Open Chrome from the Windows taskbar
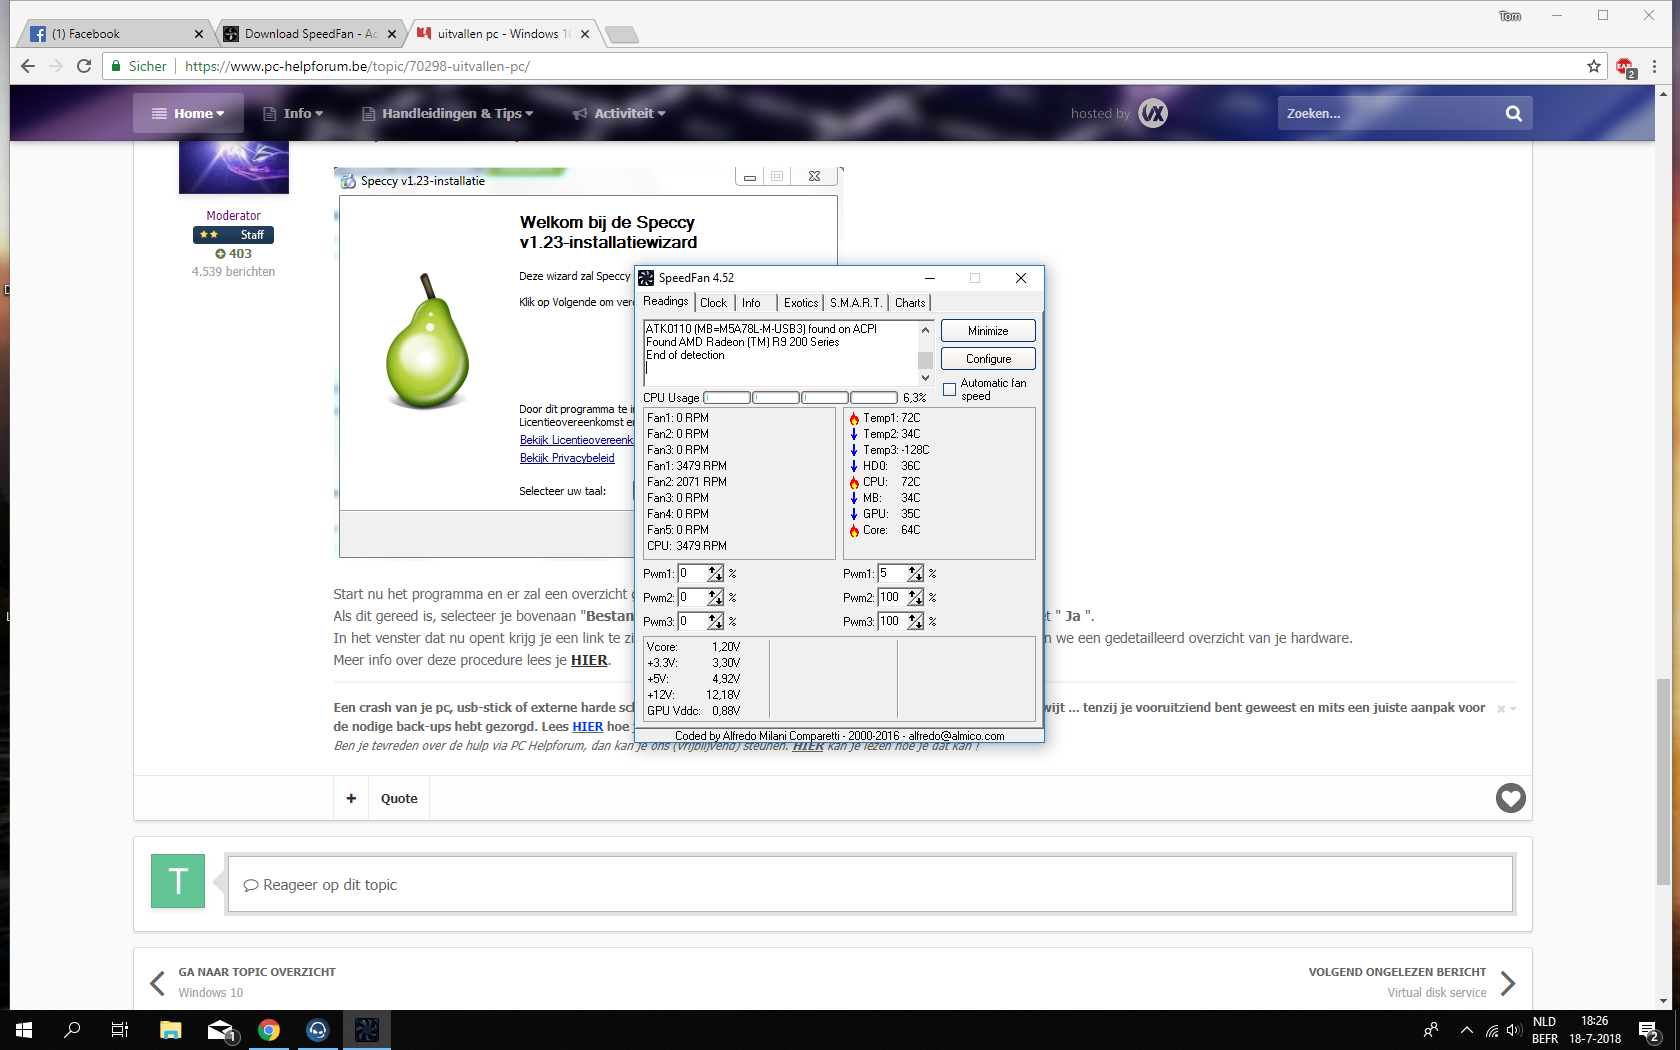 [x=269, y=1030]
